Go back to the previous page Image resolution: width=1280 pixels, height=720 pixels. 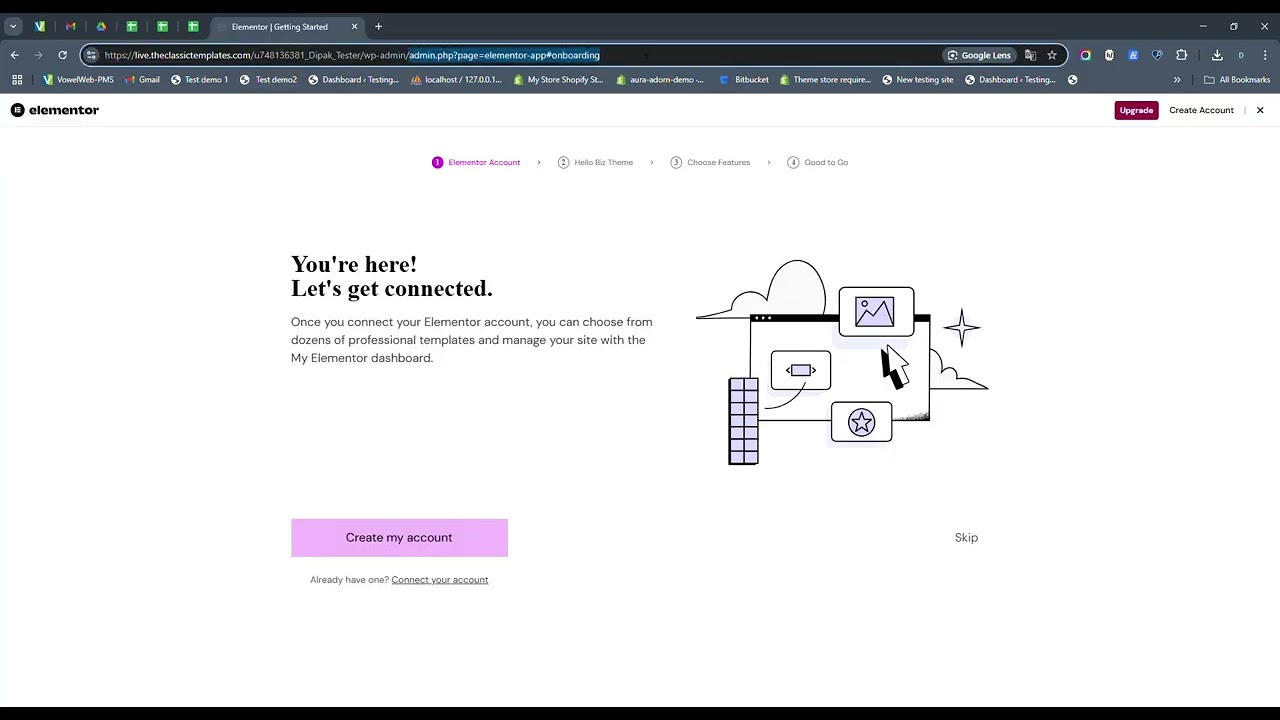[x=15, y=55]
